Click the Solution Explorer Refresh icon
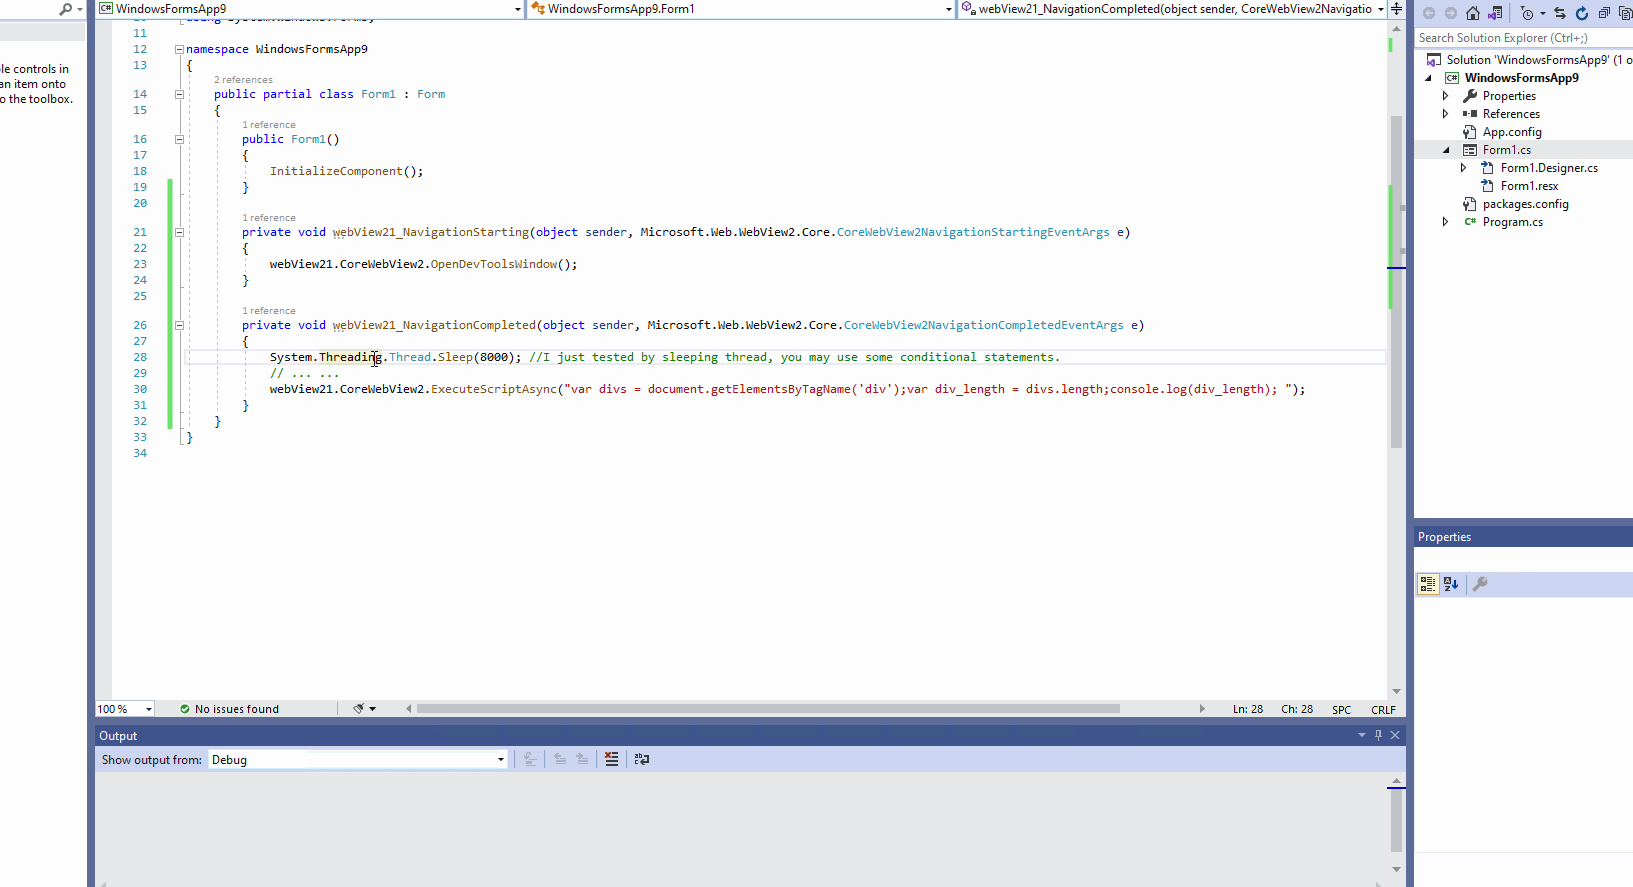Screen dimensions: 1633x887 1582,13
